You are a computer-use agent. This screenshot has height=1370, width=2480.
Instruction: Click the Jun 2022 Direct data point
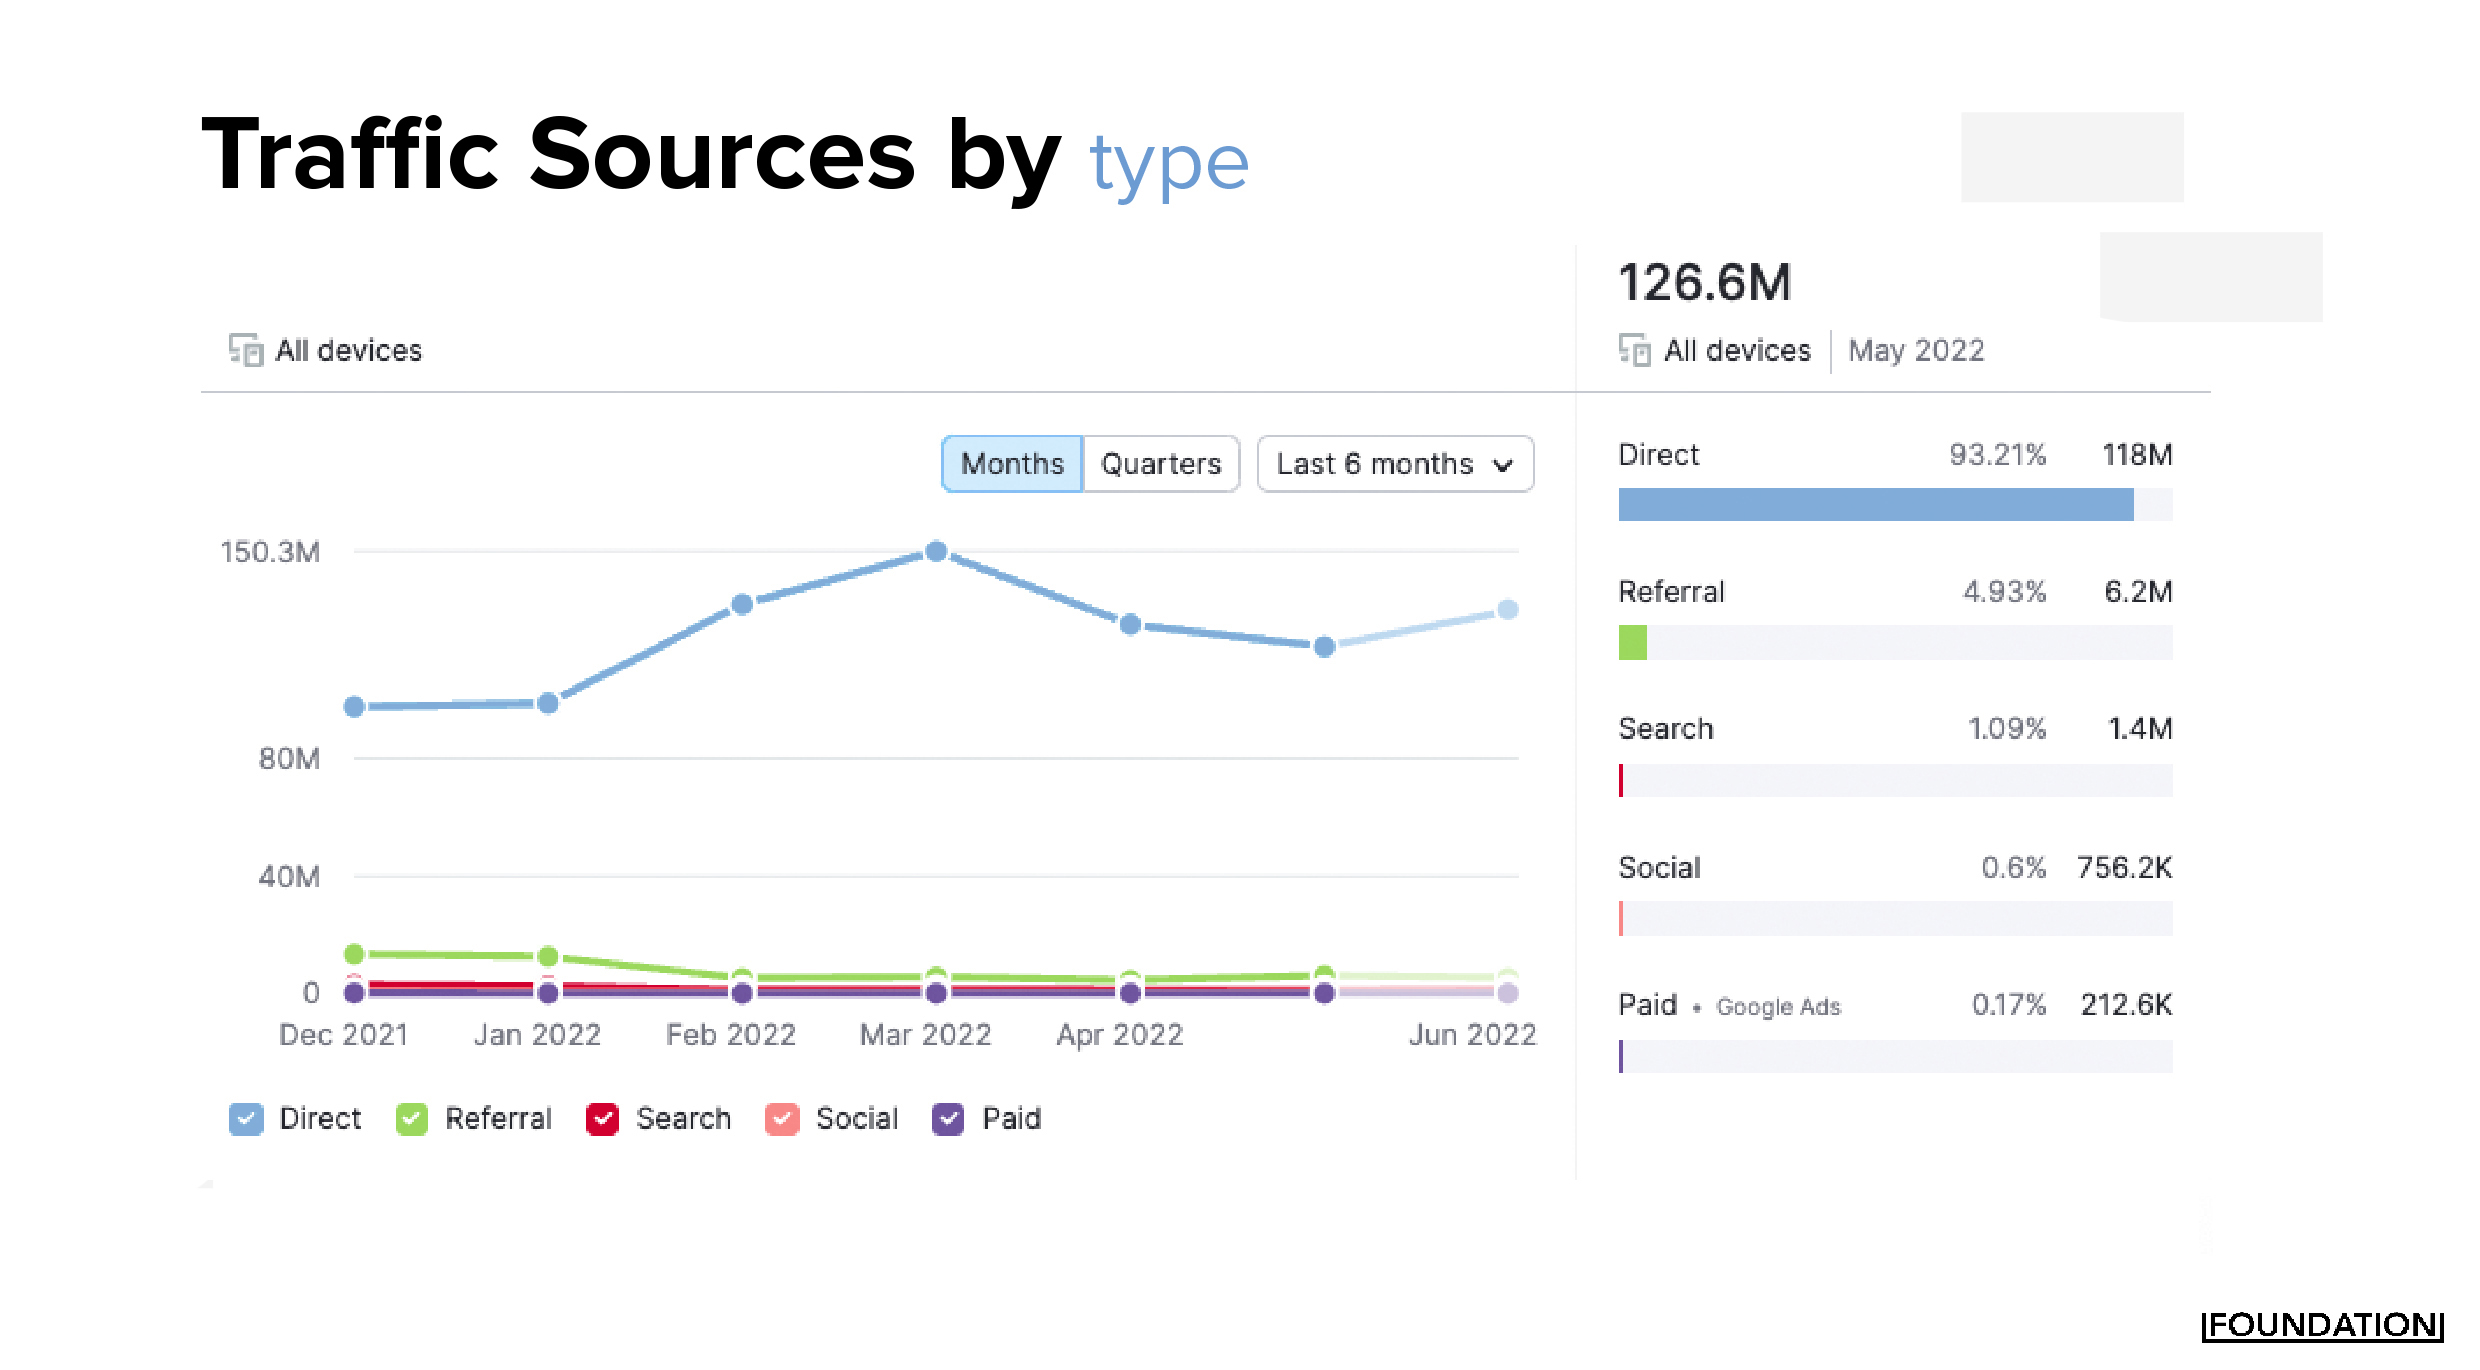click(1508, 609)
